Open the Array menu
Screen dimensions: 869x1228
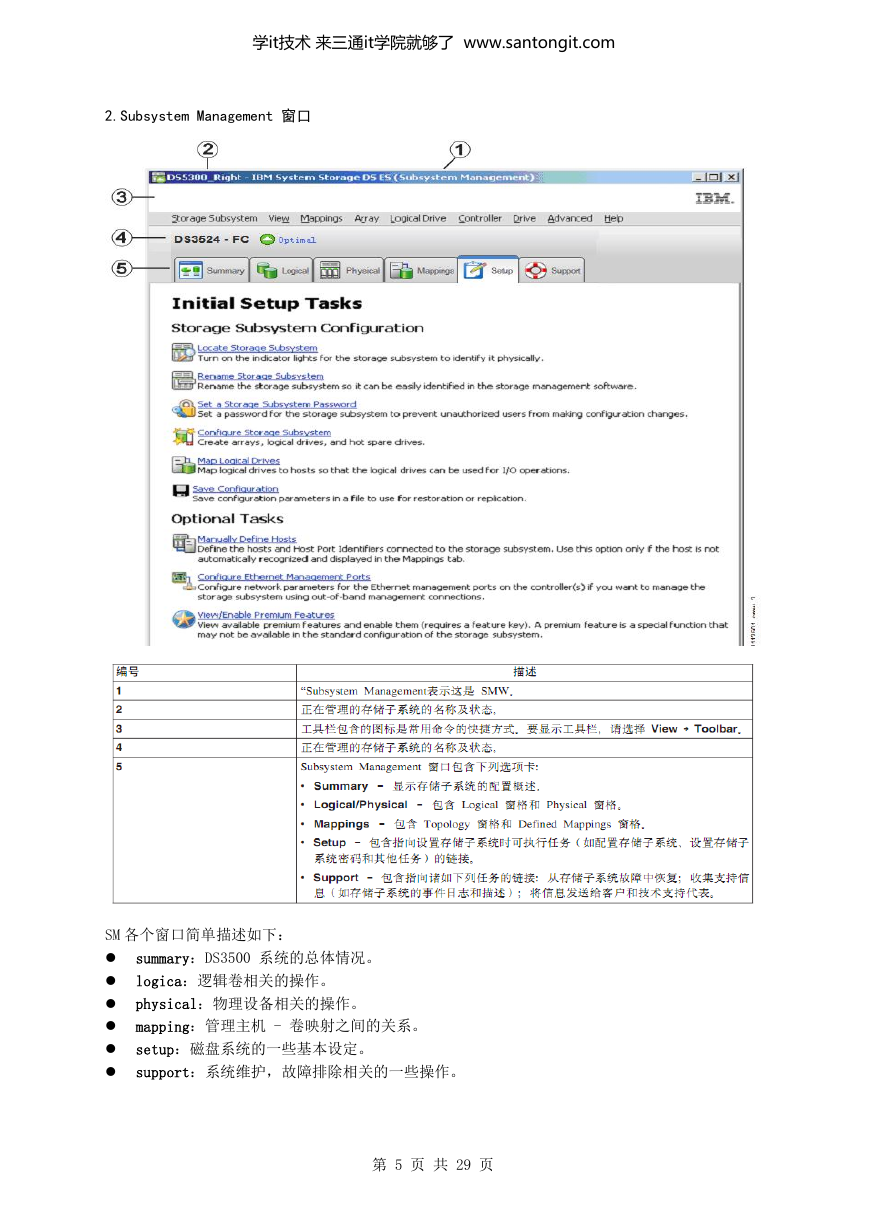click(x=367, y=218)
